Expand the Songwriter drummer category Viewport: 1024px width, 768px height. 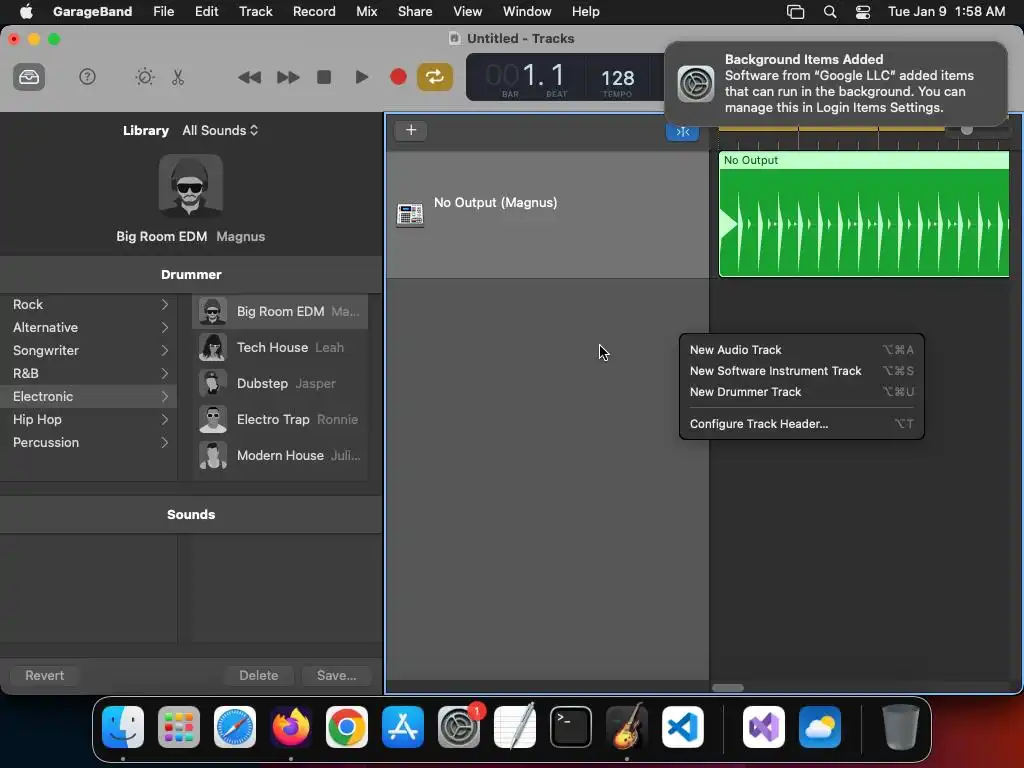(89, 350)
